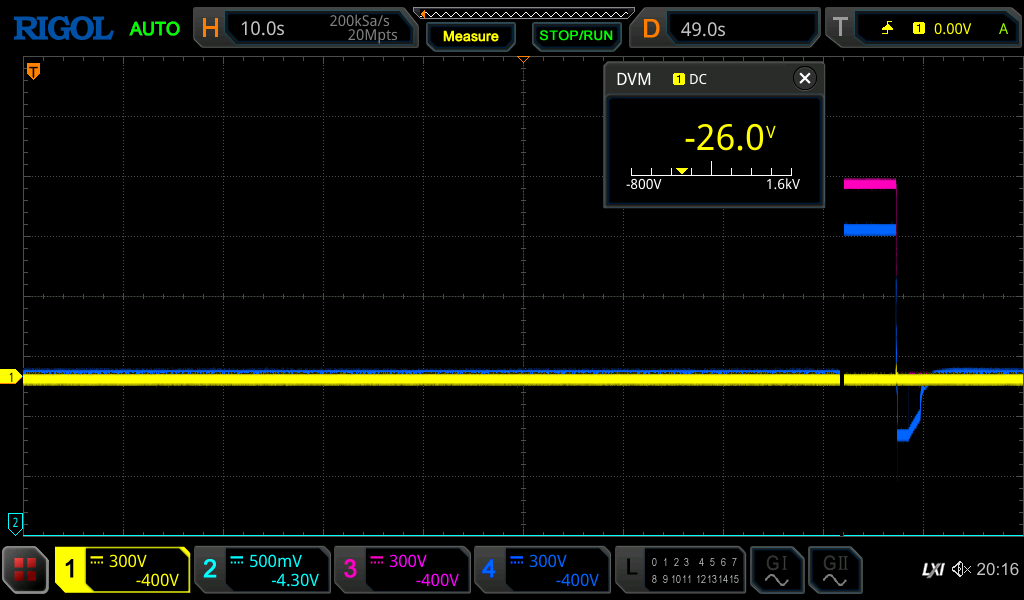Toggle channel 4 blue 300V
The height and width of the screenshot is (600, 1024).
pos(542,570)
